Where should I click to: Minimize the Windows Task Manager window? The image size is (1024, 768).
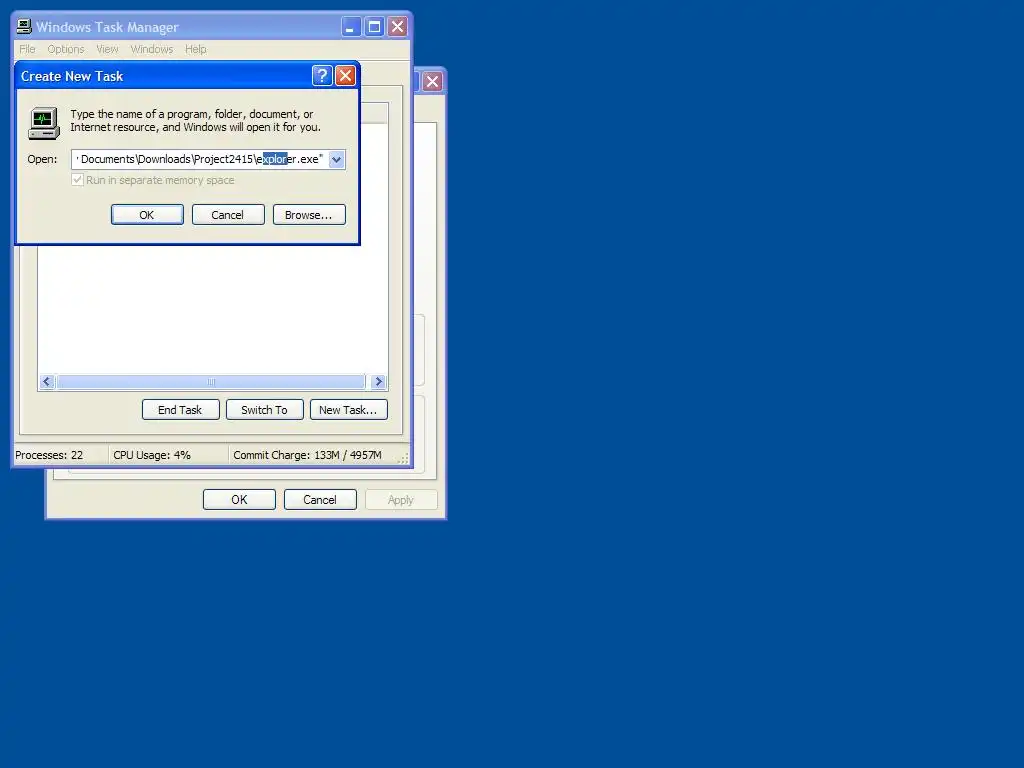tap(351, 27)
